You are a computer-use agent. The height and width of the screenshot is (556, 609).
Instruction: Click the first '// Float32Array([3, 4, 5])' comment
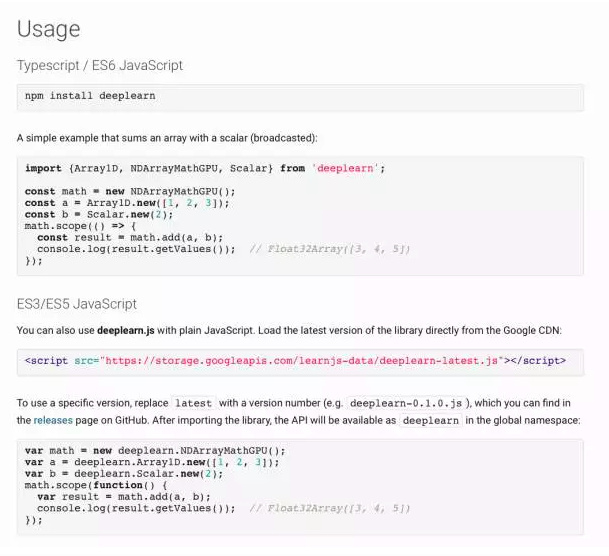coord(330,249)
